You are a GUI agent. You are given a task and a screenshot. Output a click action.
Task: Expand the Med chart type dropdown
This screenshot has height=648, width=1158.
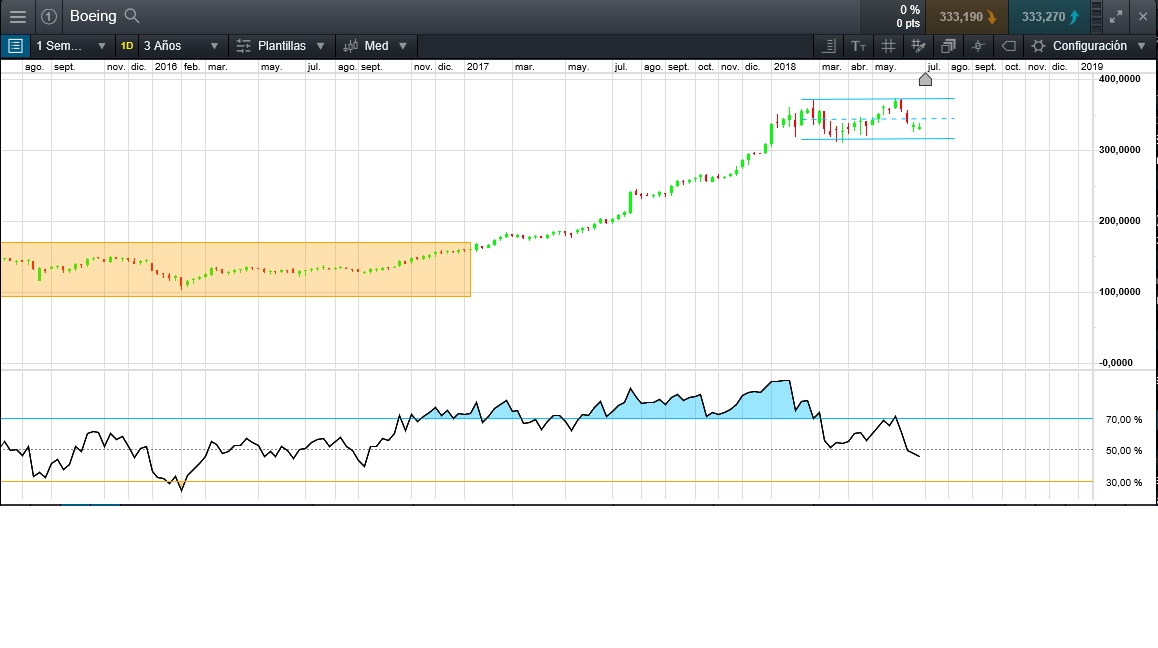[376, 46]
